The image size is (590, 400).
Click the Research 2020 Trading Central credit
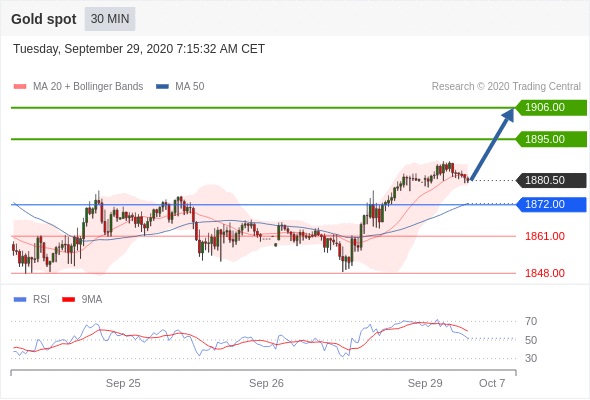pyautogui.click(x=506, y=87)
